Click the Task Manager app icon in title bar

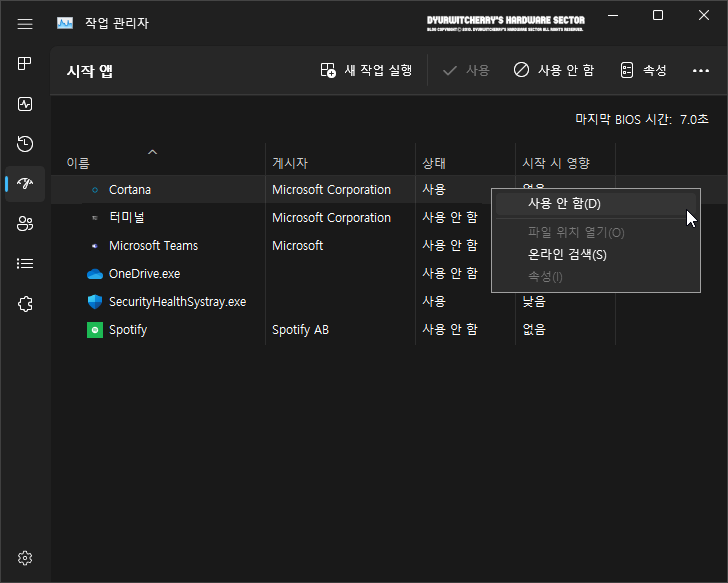coord(65,23)
